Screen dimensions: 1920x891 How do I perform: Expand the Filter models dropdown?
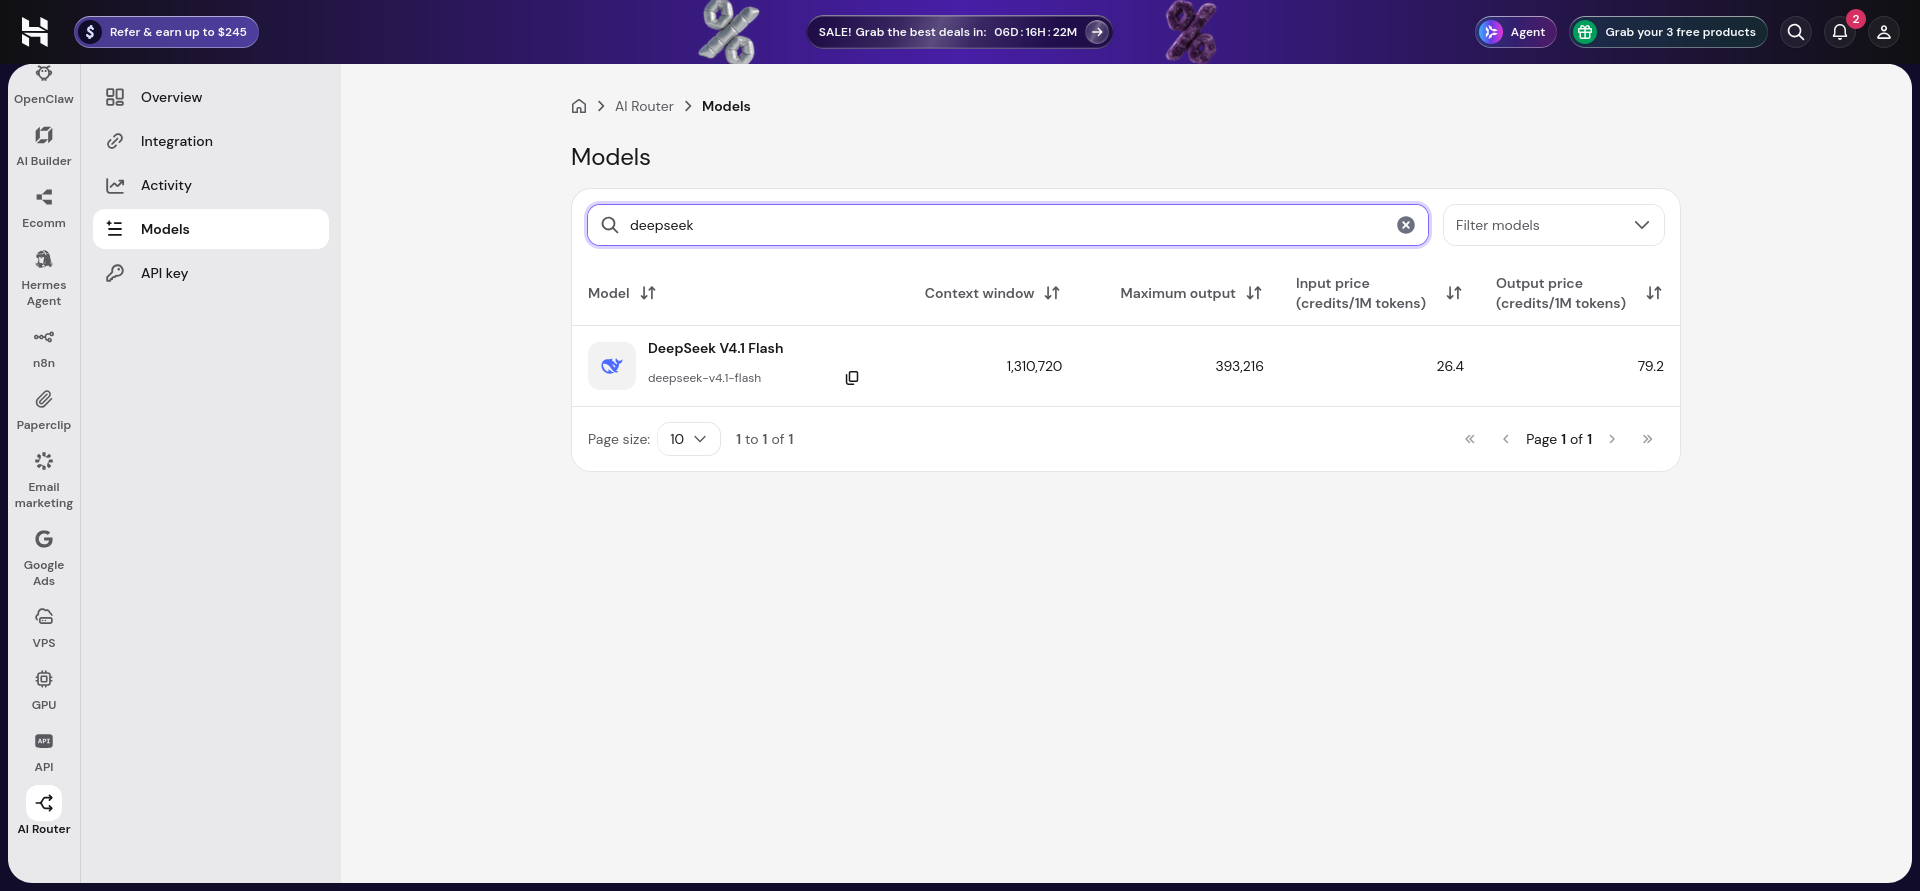click(x=1554, y=225)
